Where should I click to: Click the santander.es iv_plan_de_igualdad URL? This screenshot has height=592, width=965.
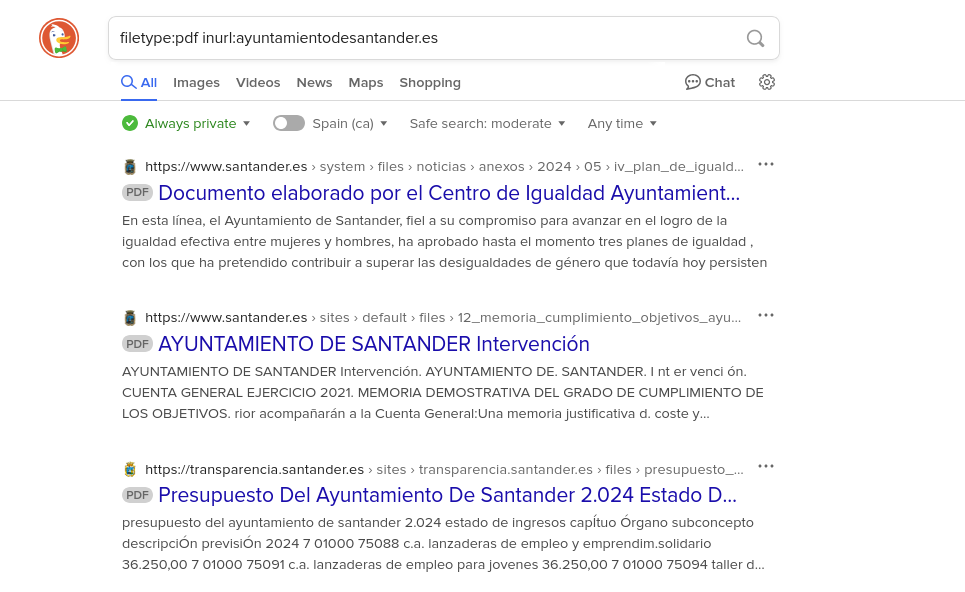click(444, 167)
